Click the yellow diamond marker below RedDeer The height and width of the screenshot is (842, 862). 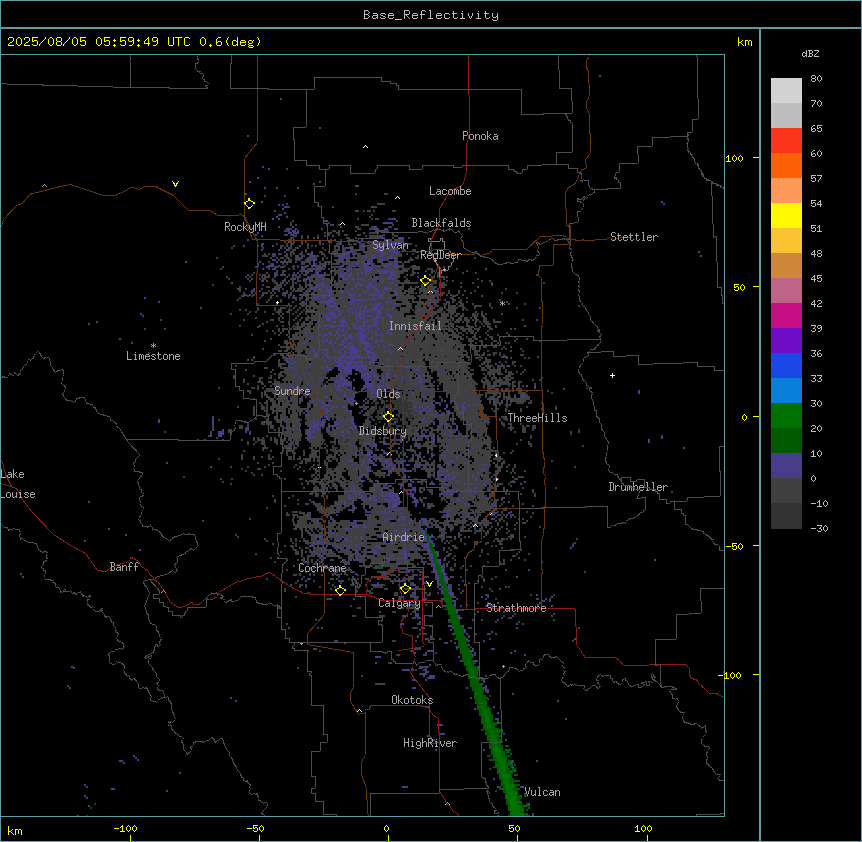[426, 281]
